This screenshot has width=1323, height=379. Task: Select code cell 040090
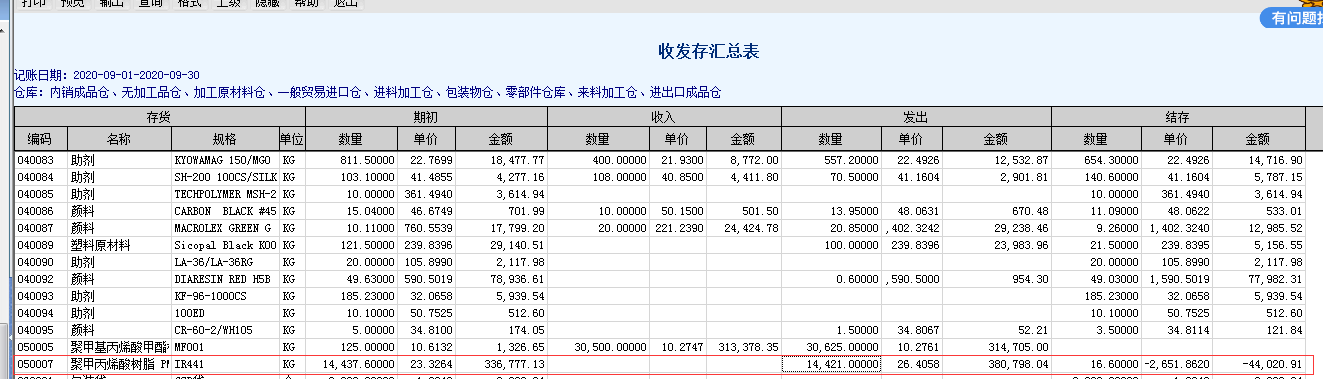40,263
